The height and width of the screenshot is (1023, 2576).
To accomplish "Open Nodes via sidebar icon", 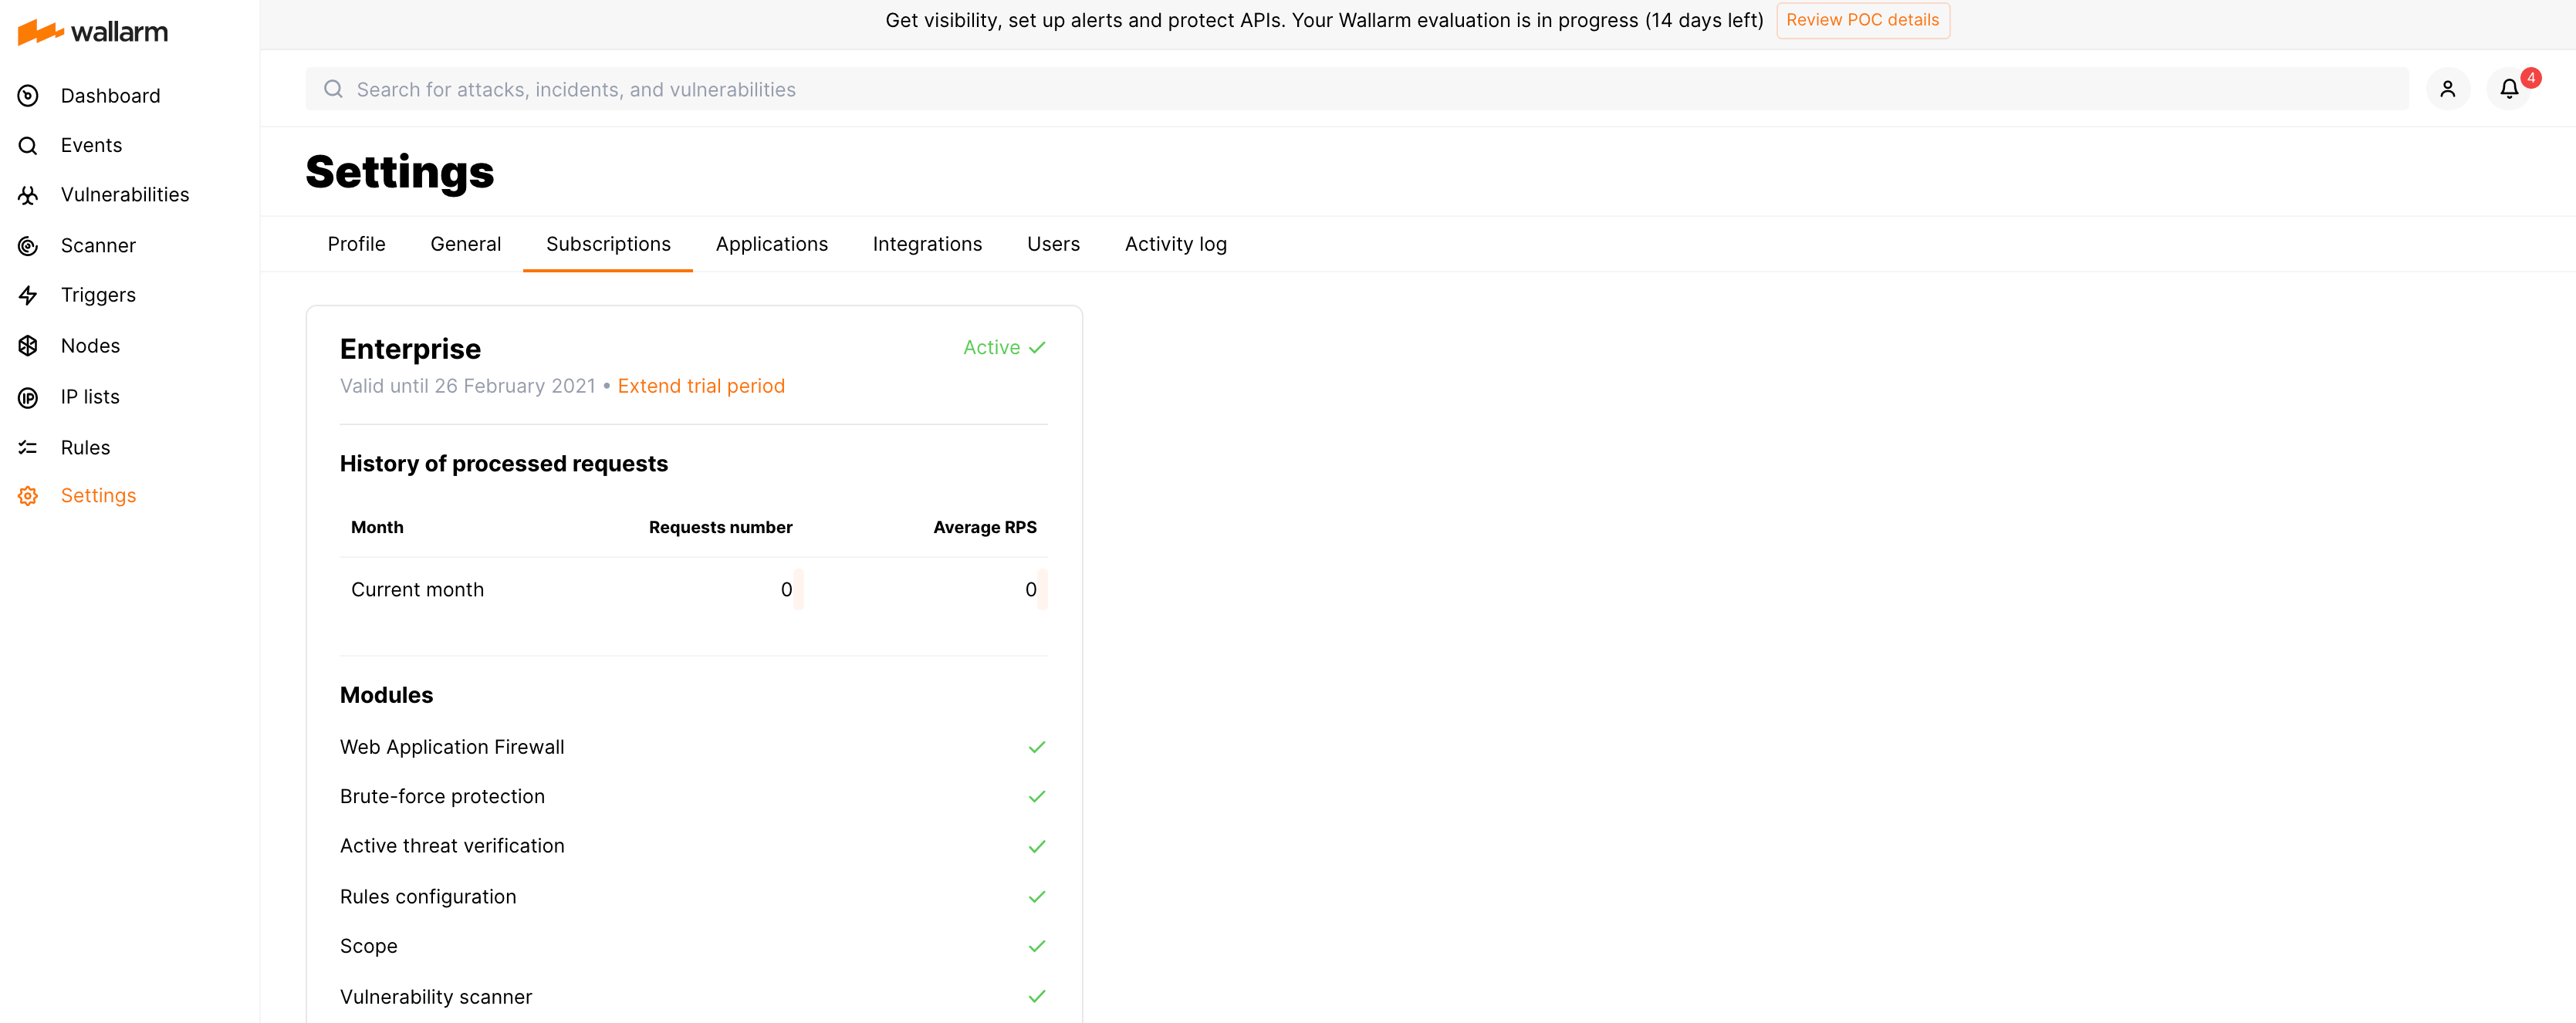I will click(28, 346).
